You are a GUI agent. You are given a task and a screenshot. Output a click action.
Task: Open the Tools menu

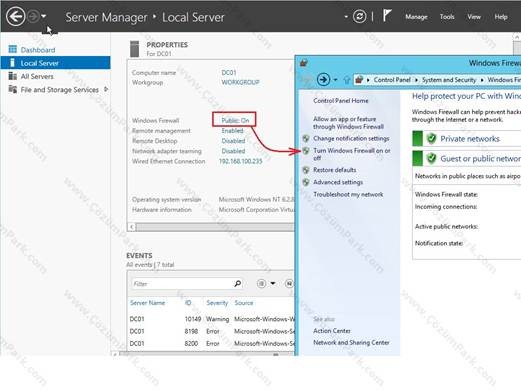[x=447, y=17]
